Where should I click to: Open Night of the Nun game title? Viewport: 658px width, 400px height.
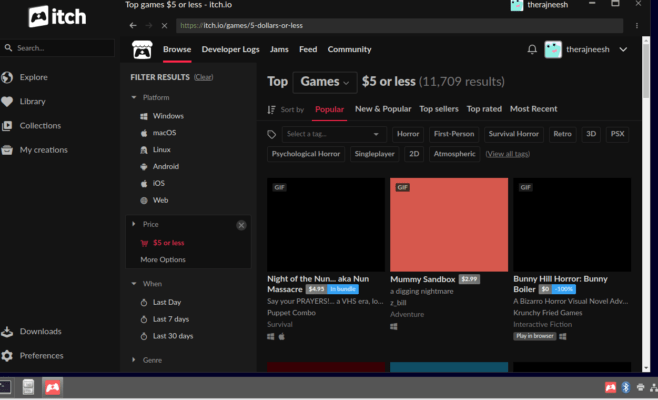pos(318,284)
